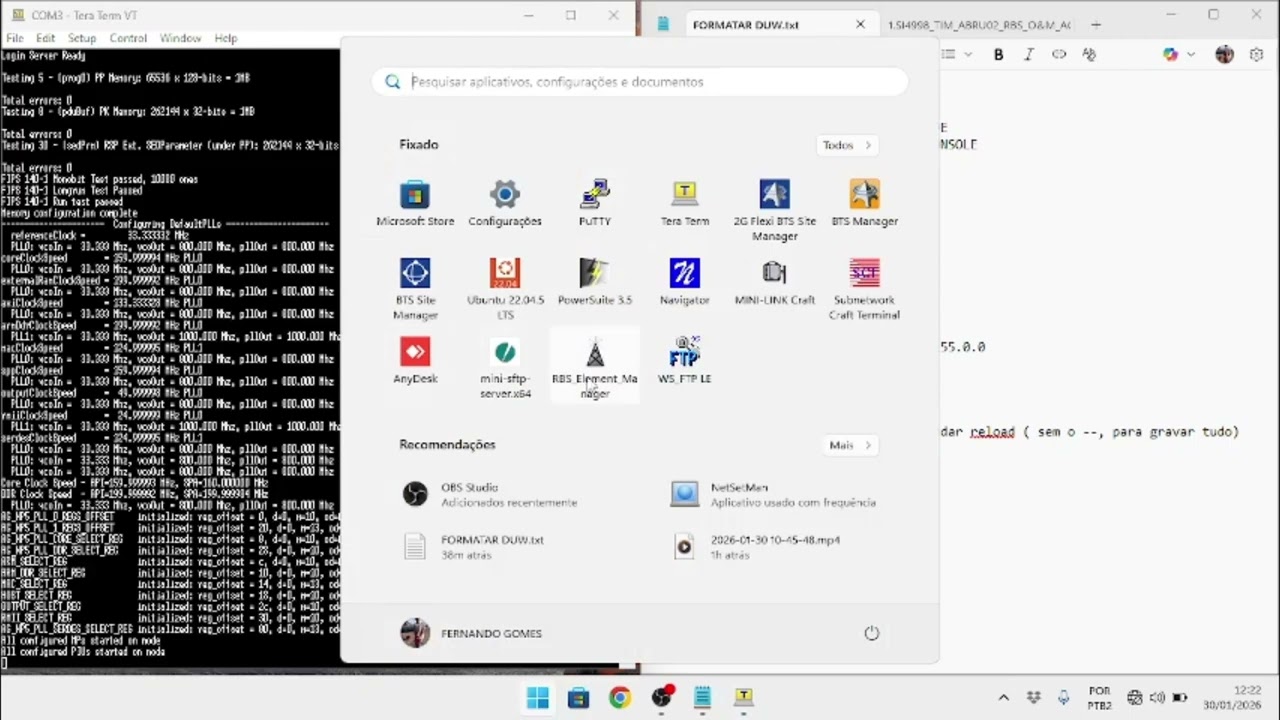This screenshot has width=1280, height=720.
Task: Show all apps with Todos button
Action: coord(847,145)
